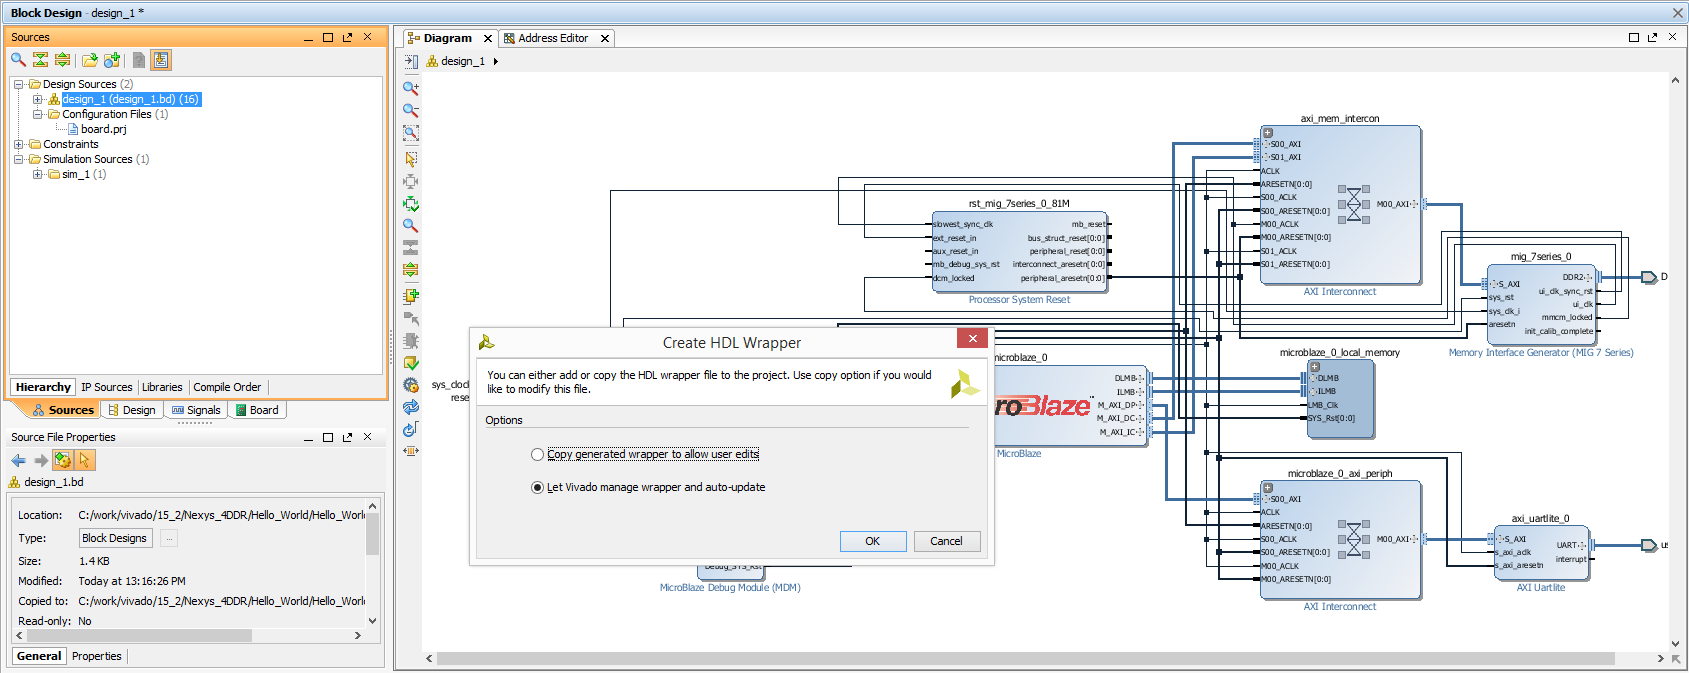This screenshot has width=1689, height=673.
Task: Collapse the Configuration Files folder
Action: (x=37, y=115)
